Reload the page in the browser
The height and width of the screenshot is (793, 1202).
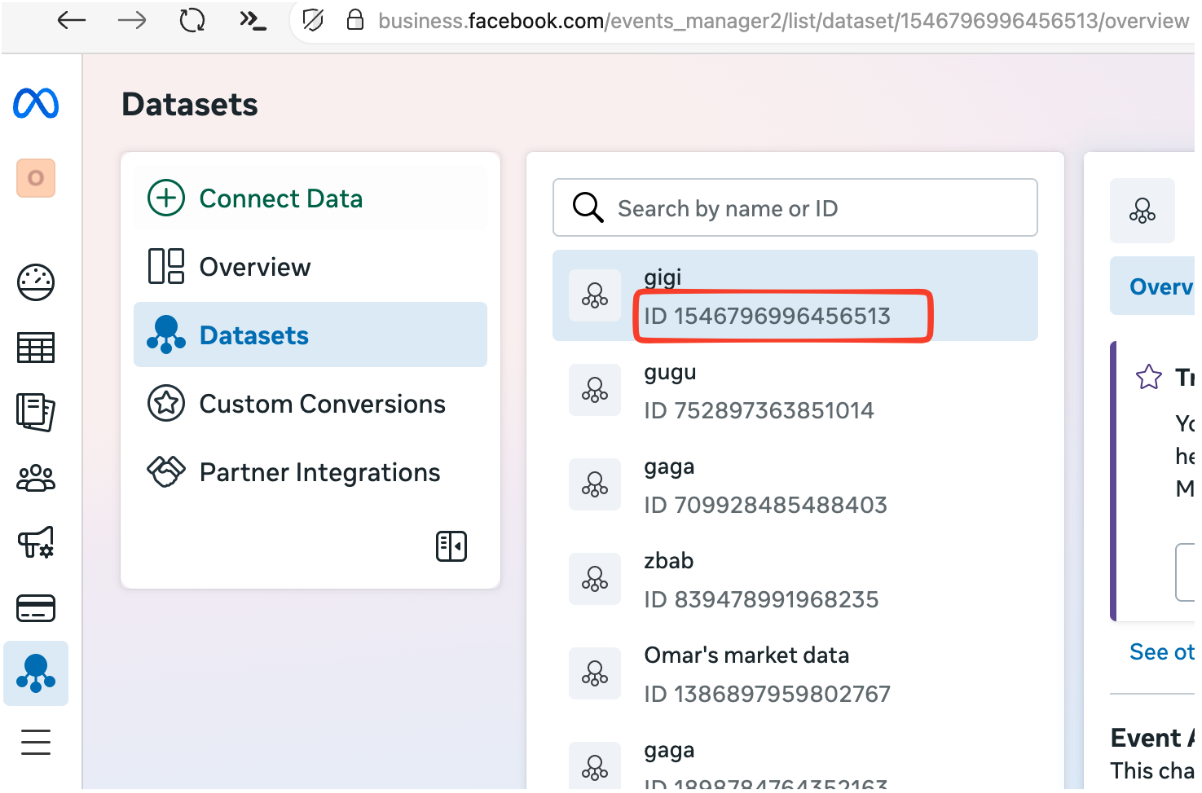point(192,21)
